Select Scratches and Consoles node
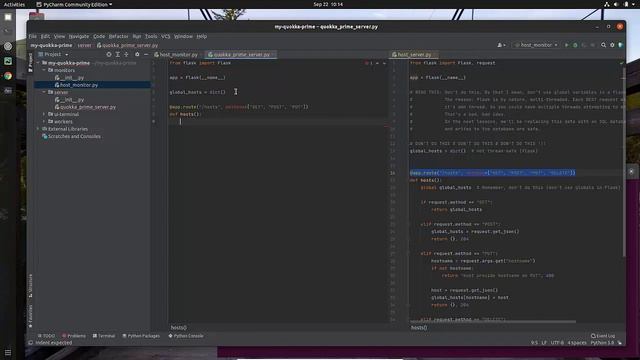The width and height of the screenshot is (640, 360). click(74, 136)
